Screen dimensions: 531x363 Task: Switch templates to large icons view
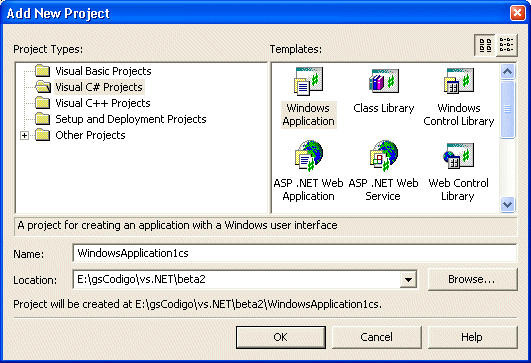coord(485,45)
